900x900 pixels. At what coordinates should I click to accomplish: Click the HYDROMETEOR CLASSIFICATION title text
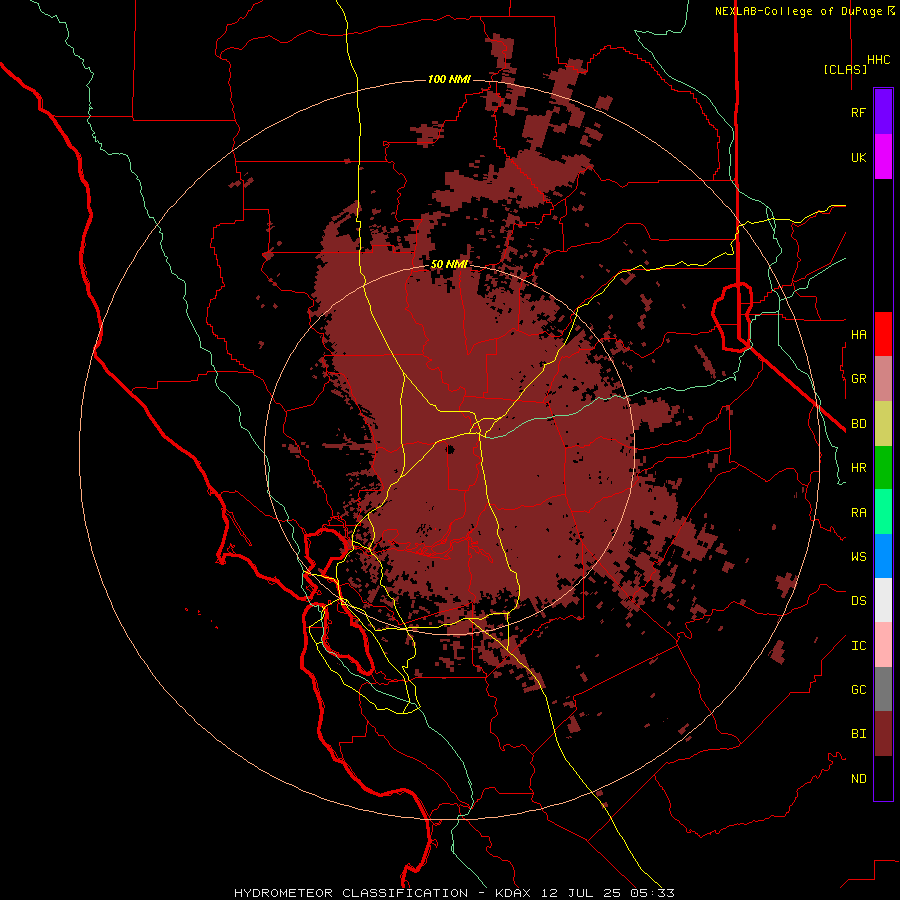pos(351,893)
